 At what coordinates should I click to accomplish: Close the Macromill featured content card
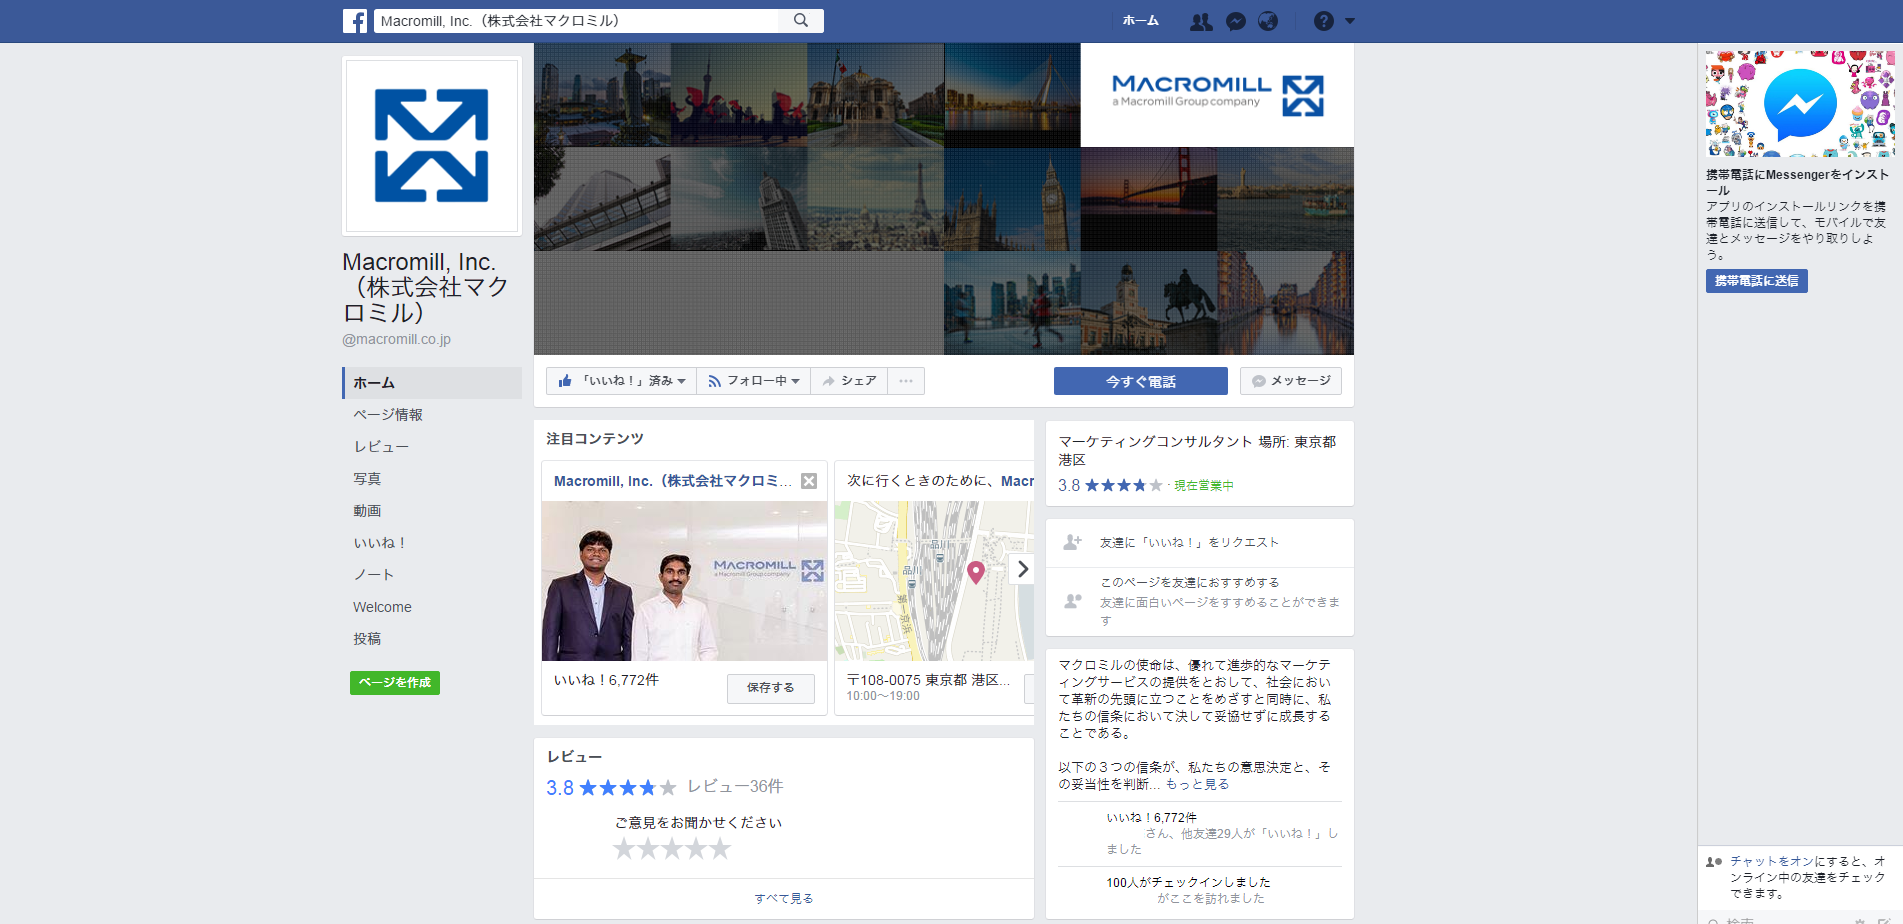point(809,481)
